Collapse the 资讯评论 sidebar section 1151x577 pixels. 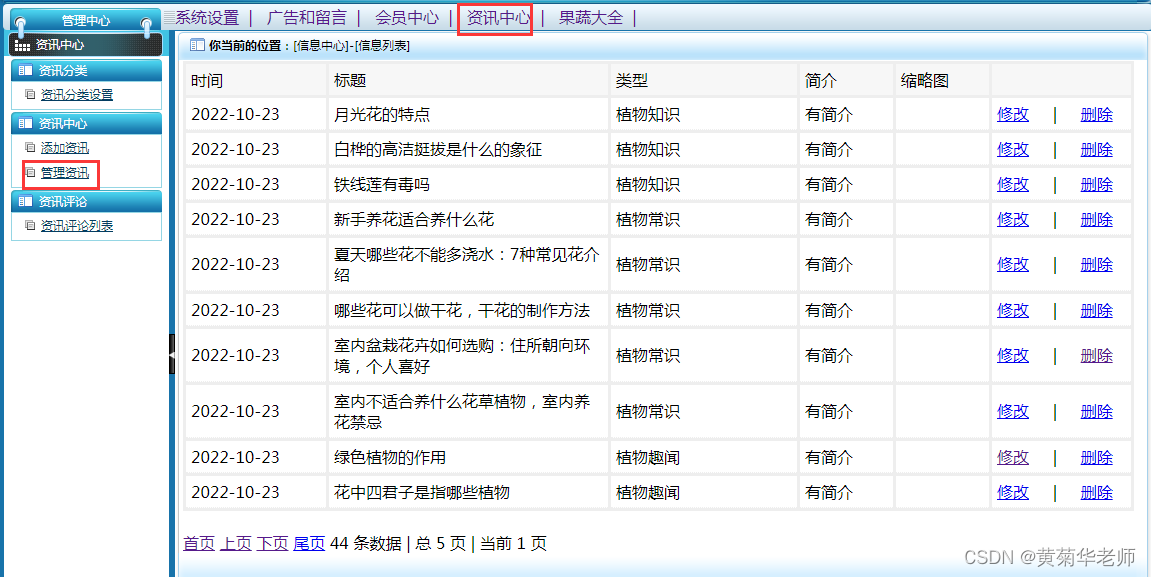pyautogui.click(x=87, y=201)
